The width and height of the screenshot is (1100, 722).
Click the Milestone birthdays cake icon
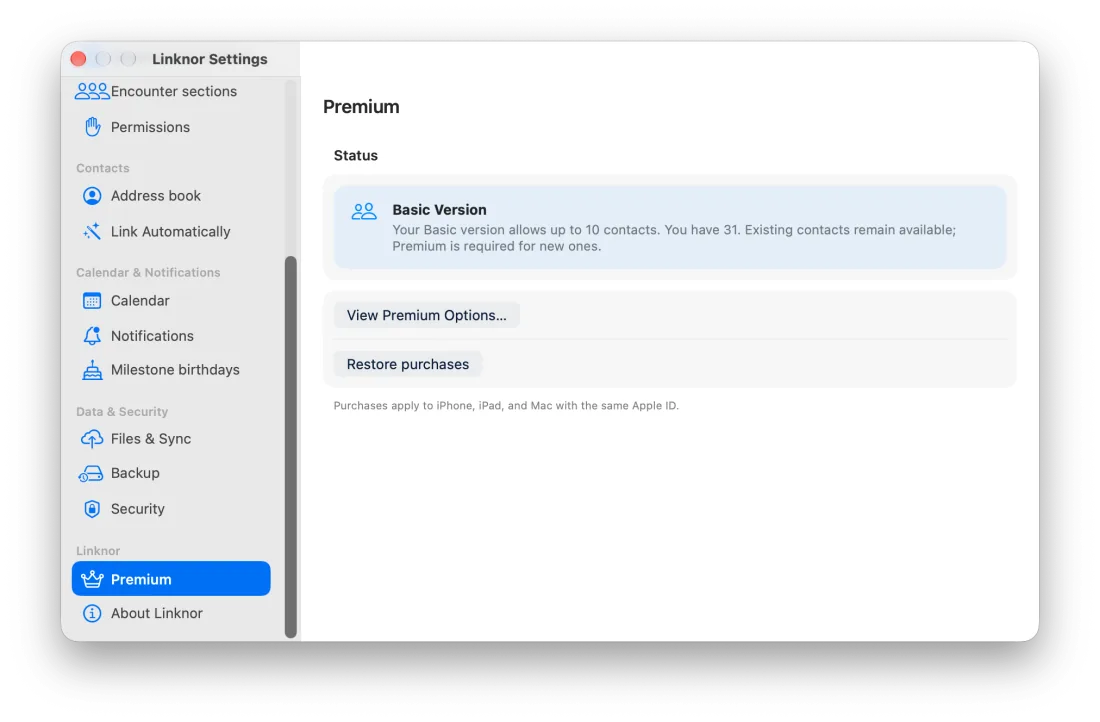tap(92, 370)
